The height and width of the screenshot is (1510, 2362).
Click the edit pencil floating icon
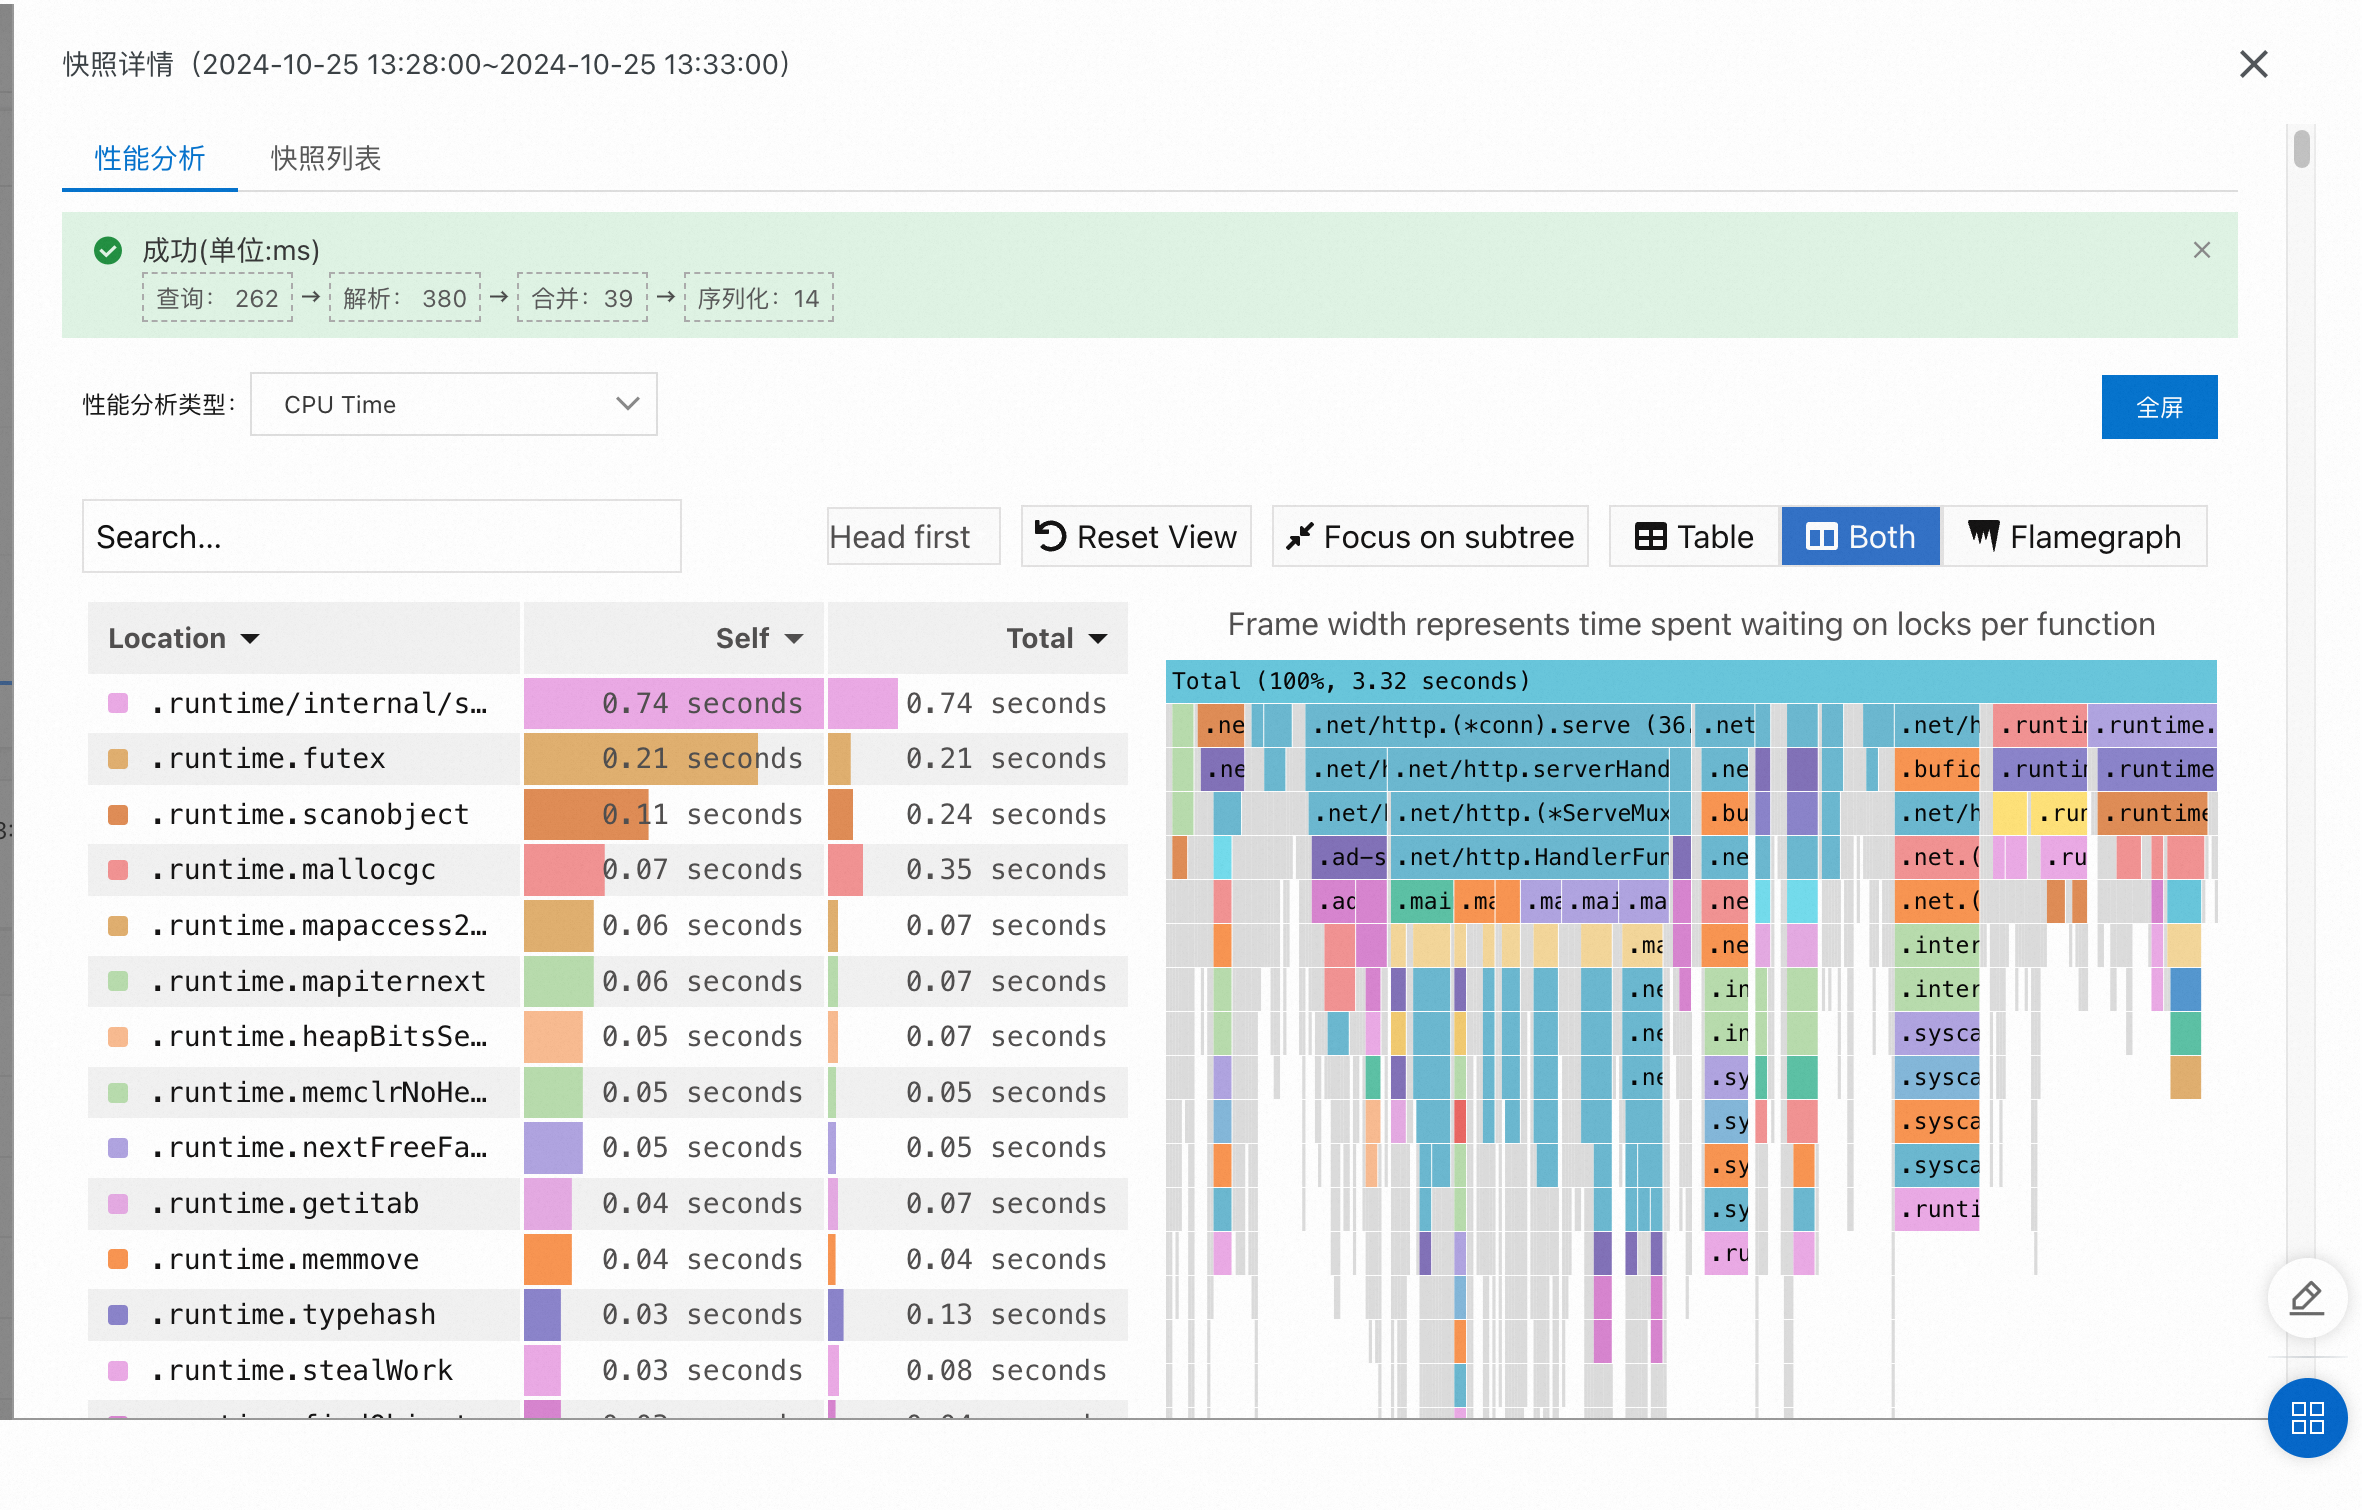2306,1297
